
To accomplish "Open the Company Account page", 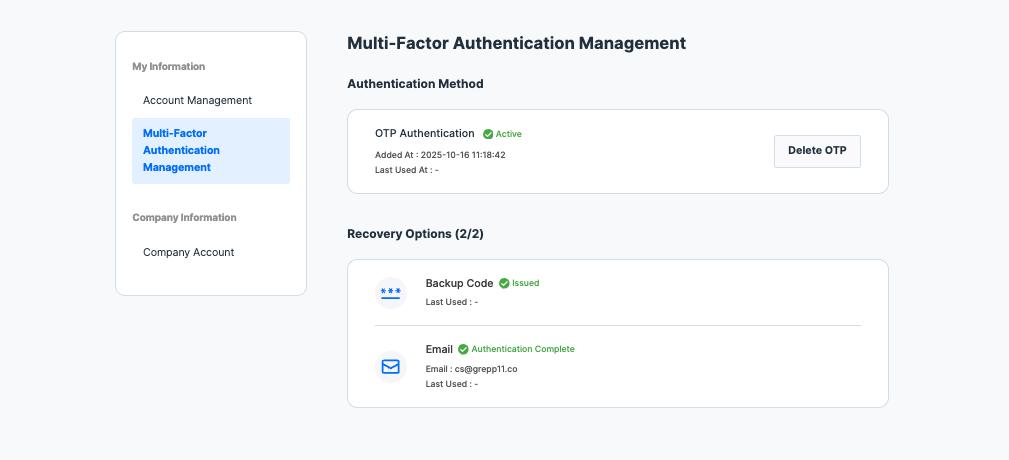I will [188, 252].
